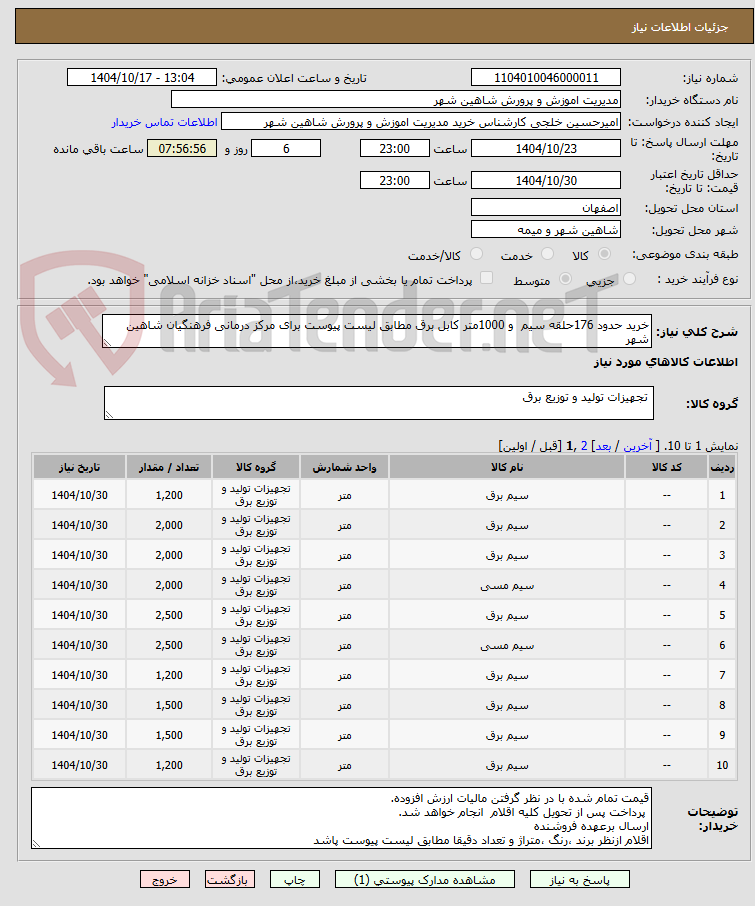Click the ردیف column header
Screen dimensions: 755x906
(x=722, y=467)
